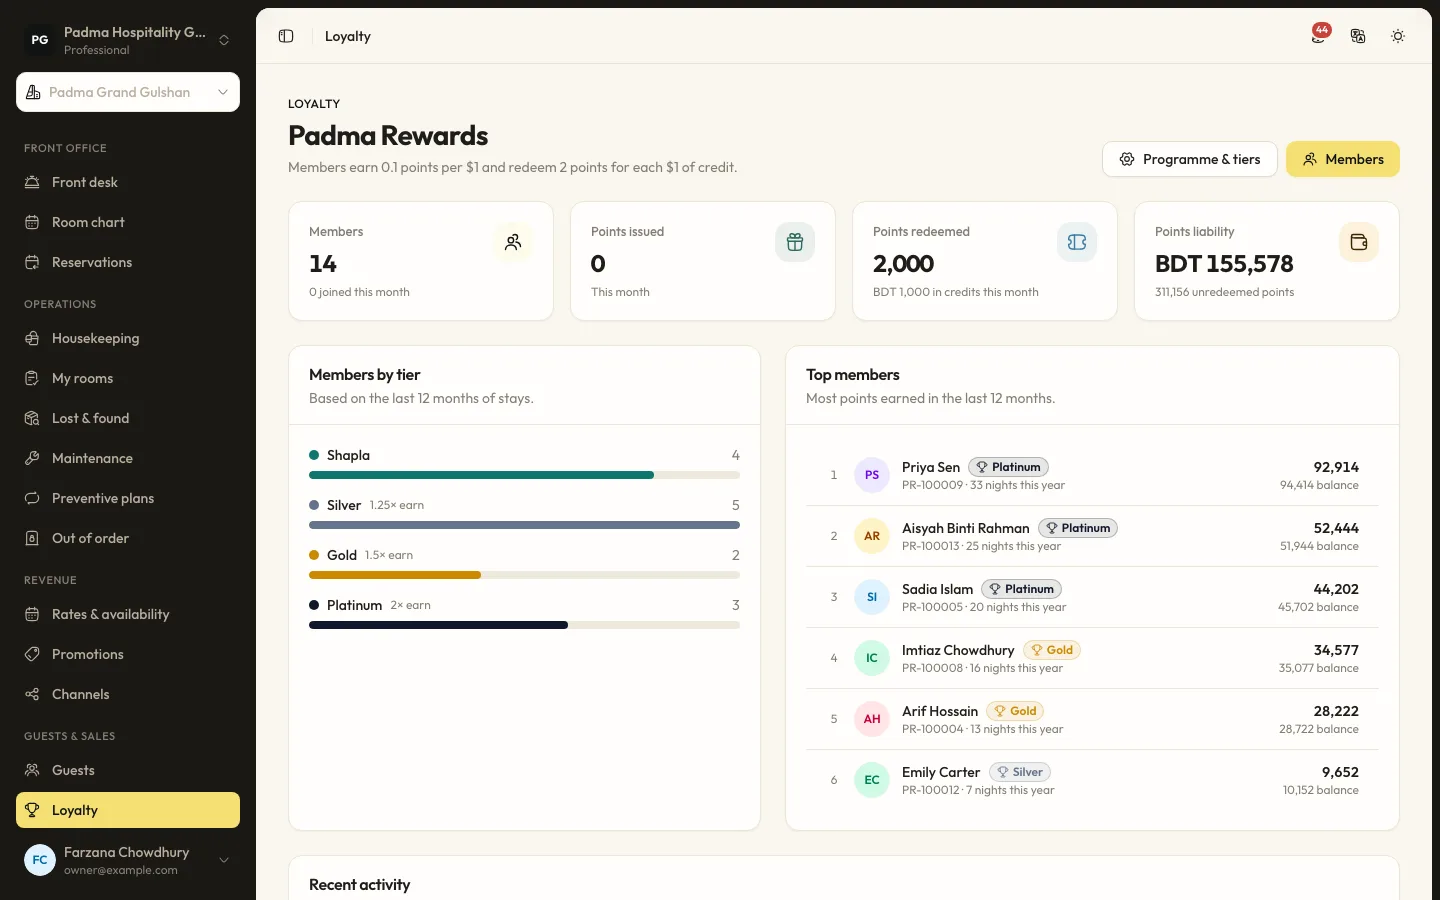Go to Reservations page

128,262
